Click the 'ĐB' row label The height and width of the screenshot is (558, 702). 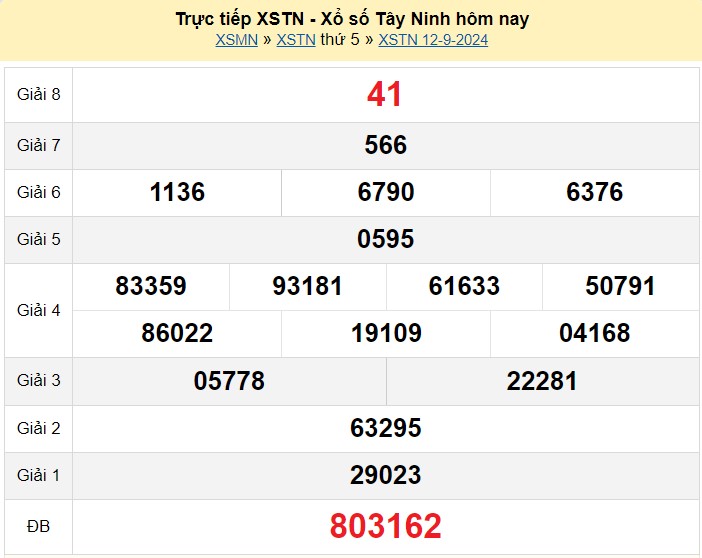click(x=39, y=527)
